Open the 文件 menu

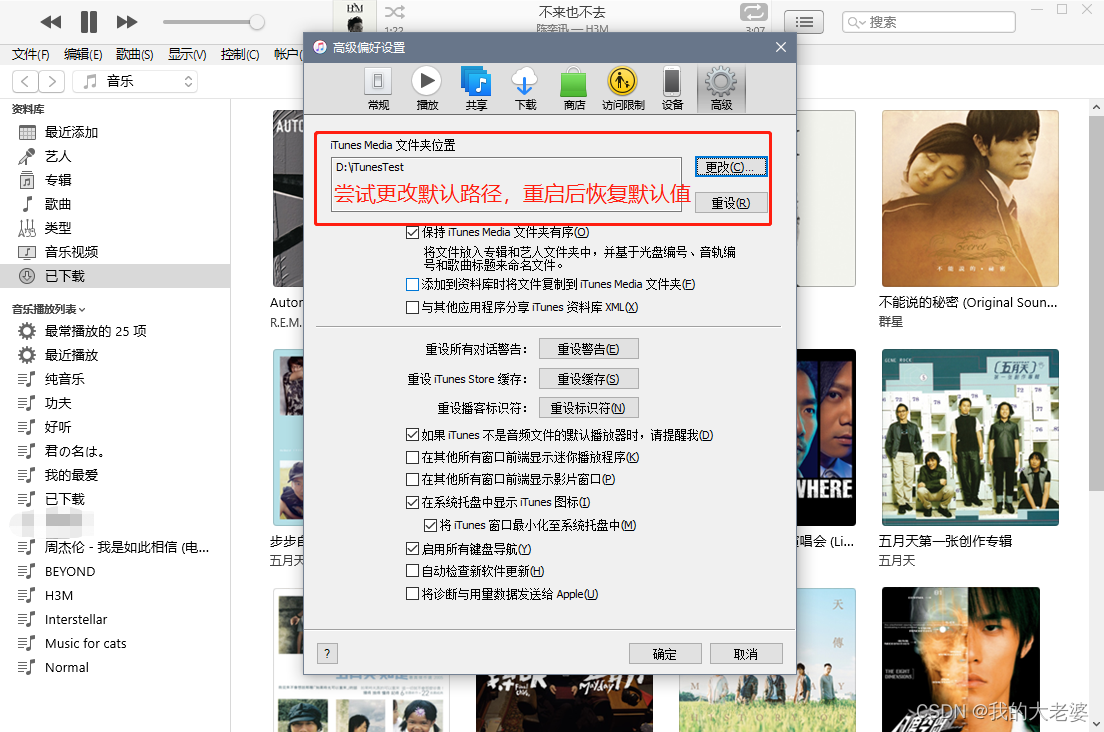point(31,54)
